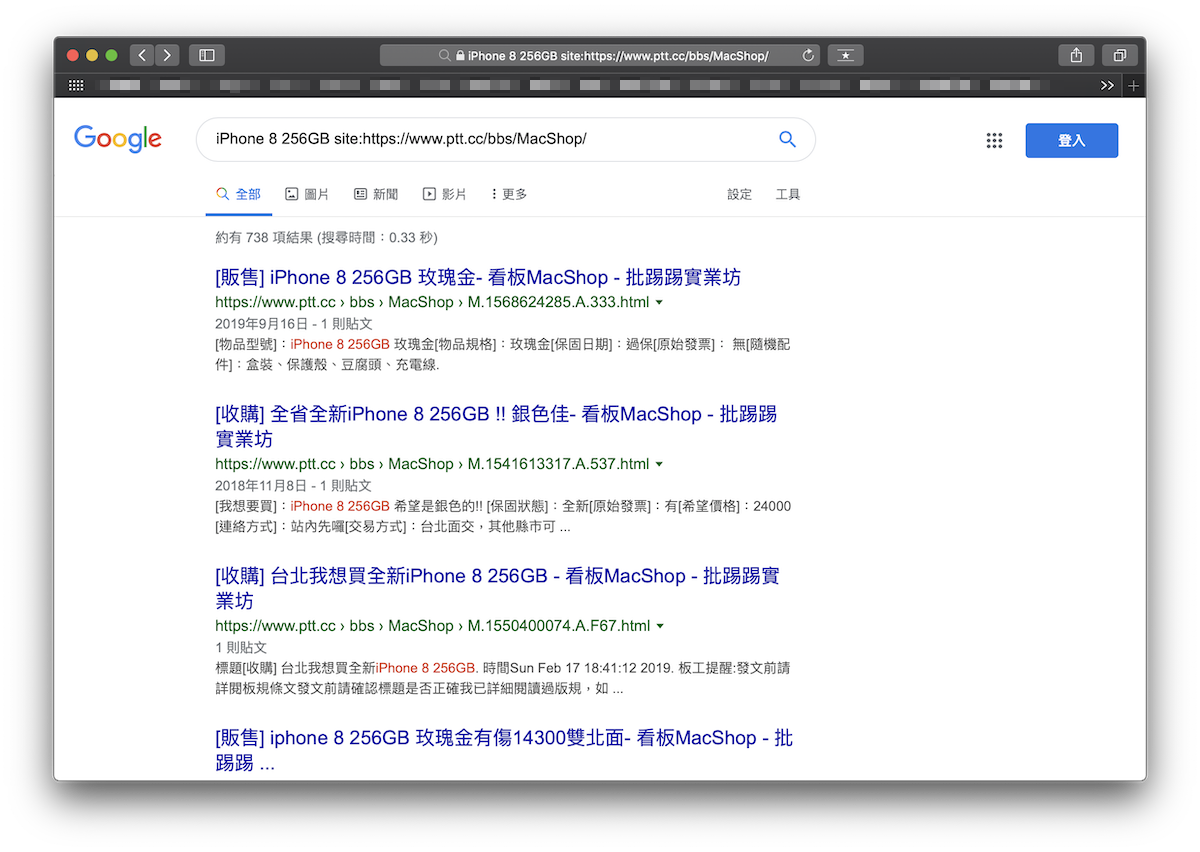This screenshot has width=1200, height=852.
Task: Open the 更多 more menu
Action: [x=509, y=194]
